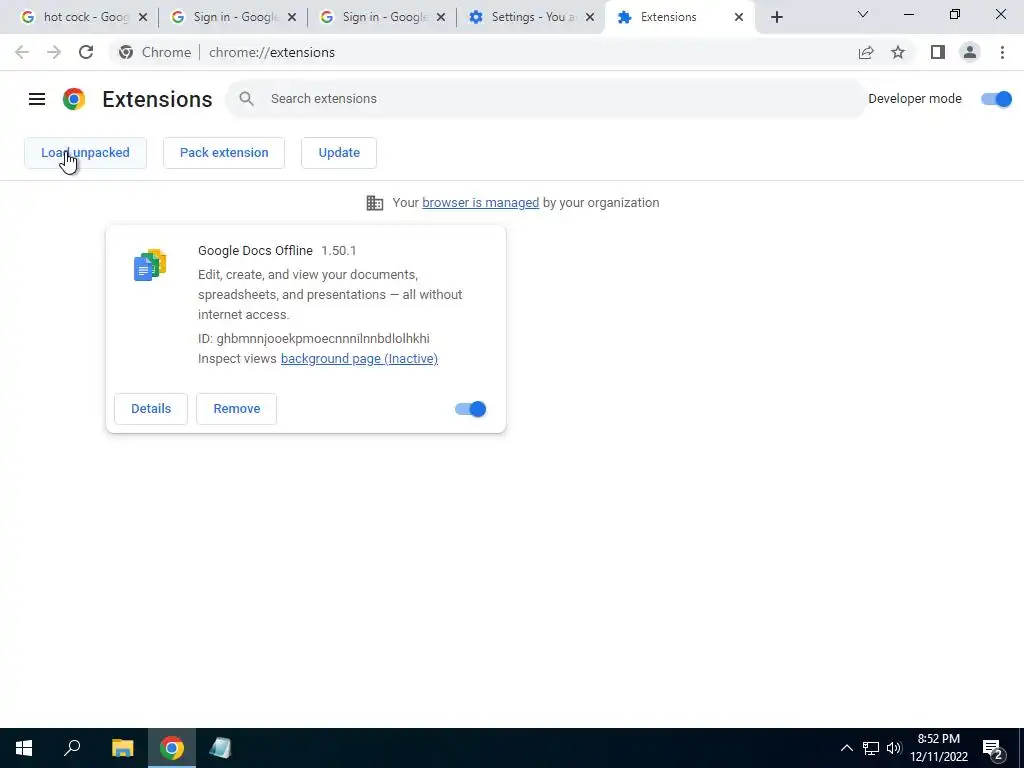Click the taskbar clock showing 8:52 PM
This screenshot has width=1024, height=768.
938,748
